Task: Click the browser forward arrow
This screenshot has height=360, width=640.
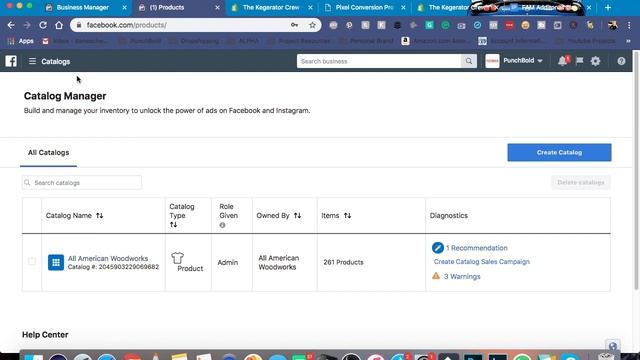Action: click(27, 25)
